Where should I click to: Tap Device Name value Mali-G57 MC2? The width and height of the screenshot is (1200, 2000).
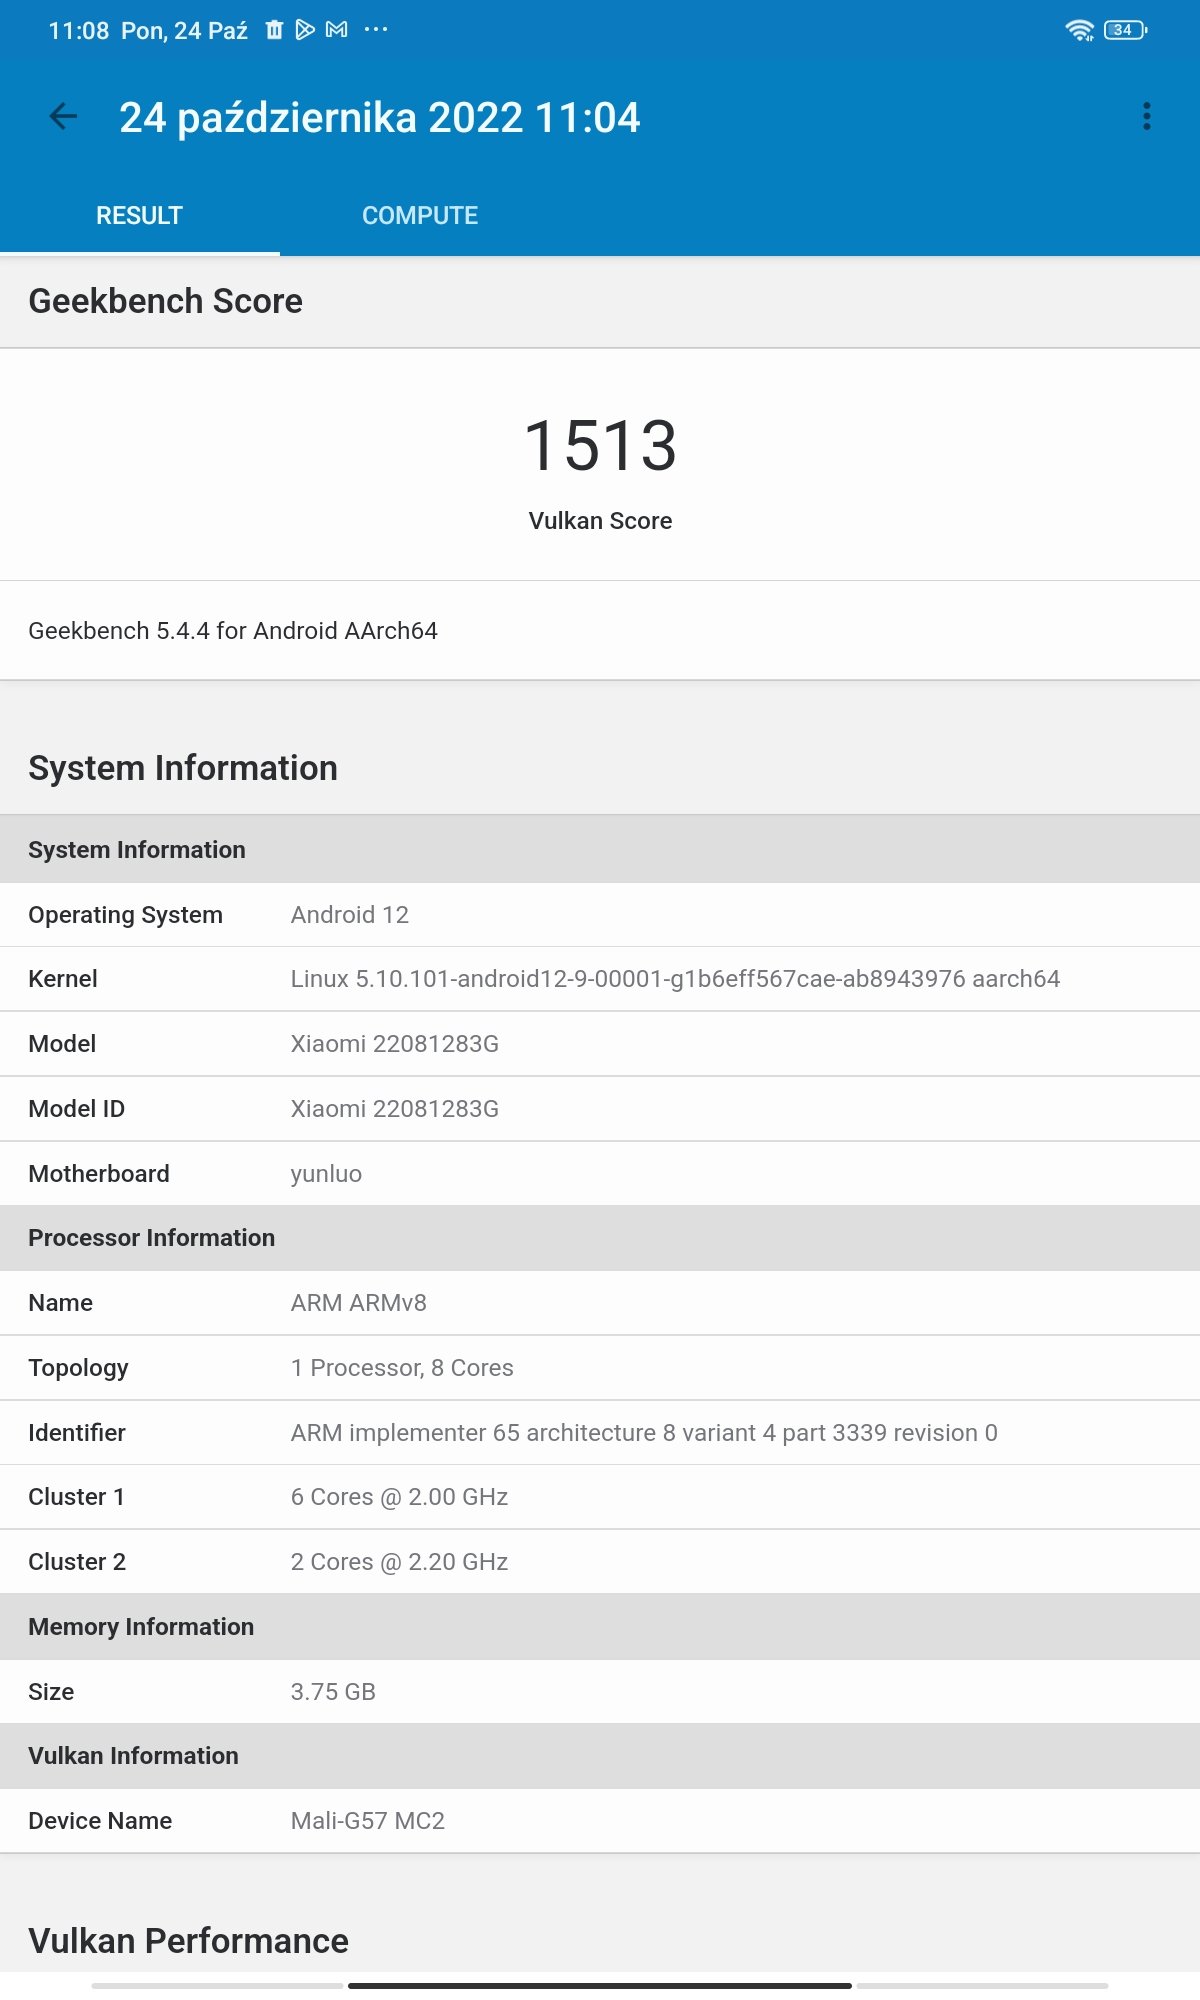coord(368,1821)
